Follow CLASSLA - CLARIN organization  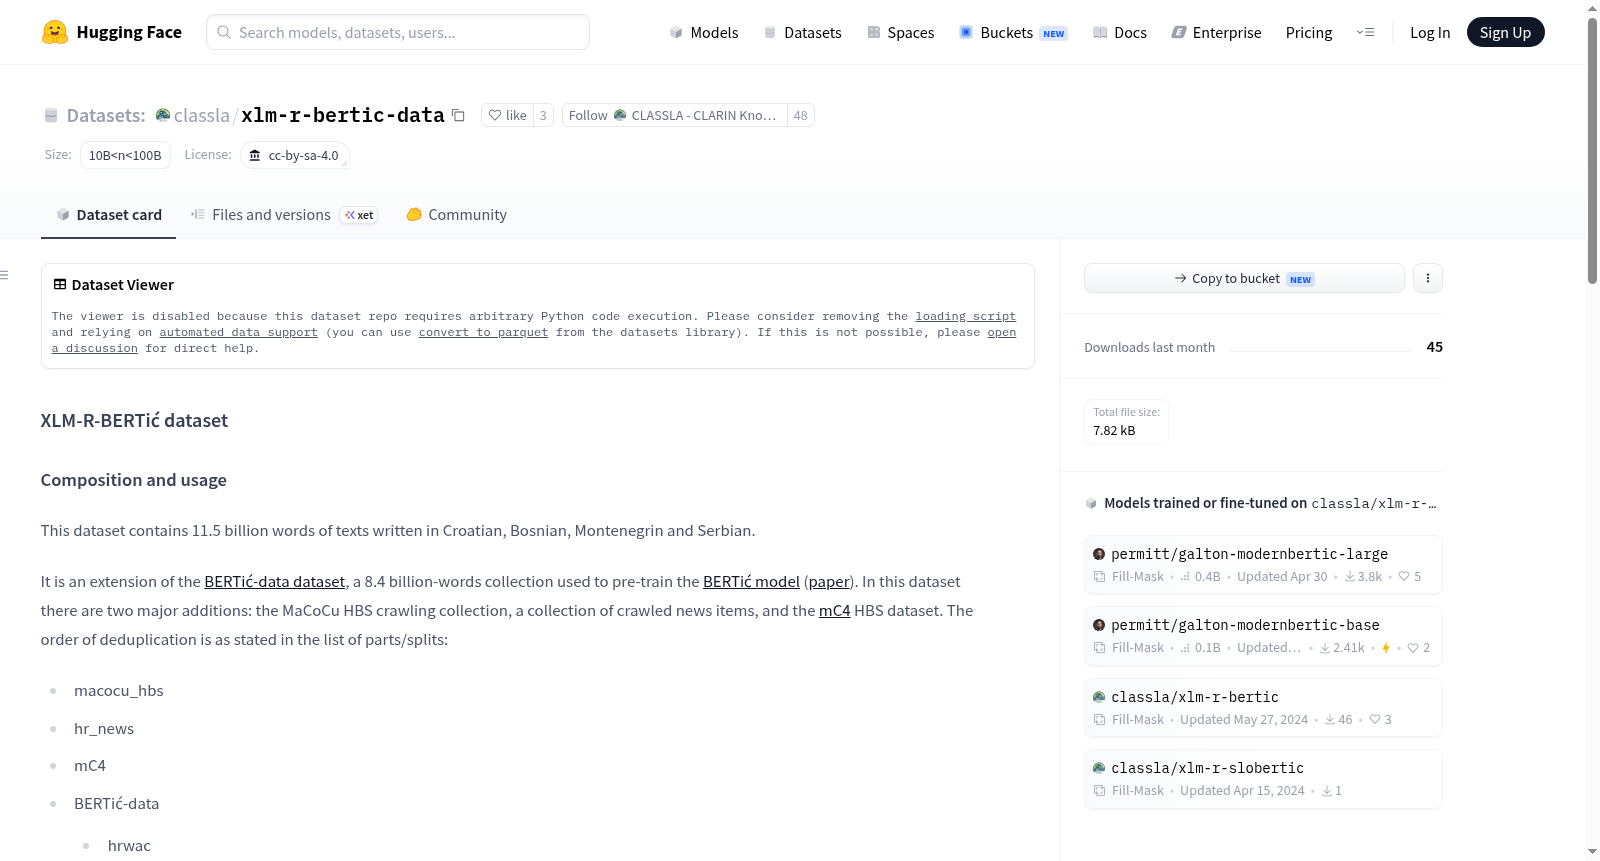click(x=675, y=115)
